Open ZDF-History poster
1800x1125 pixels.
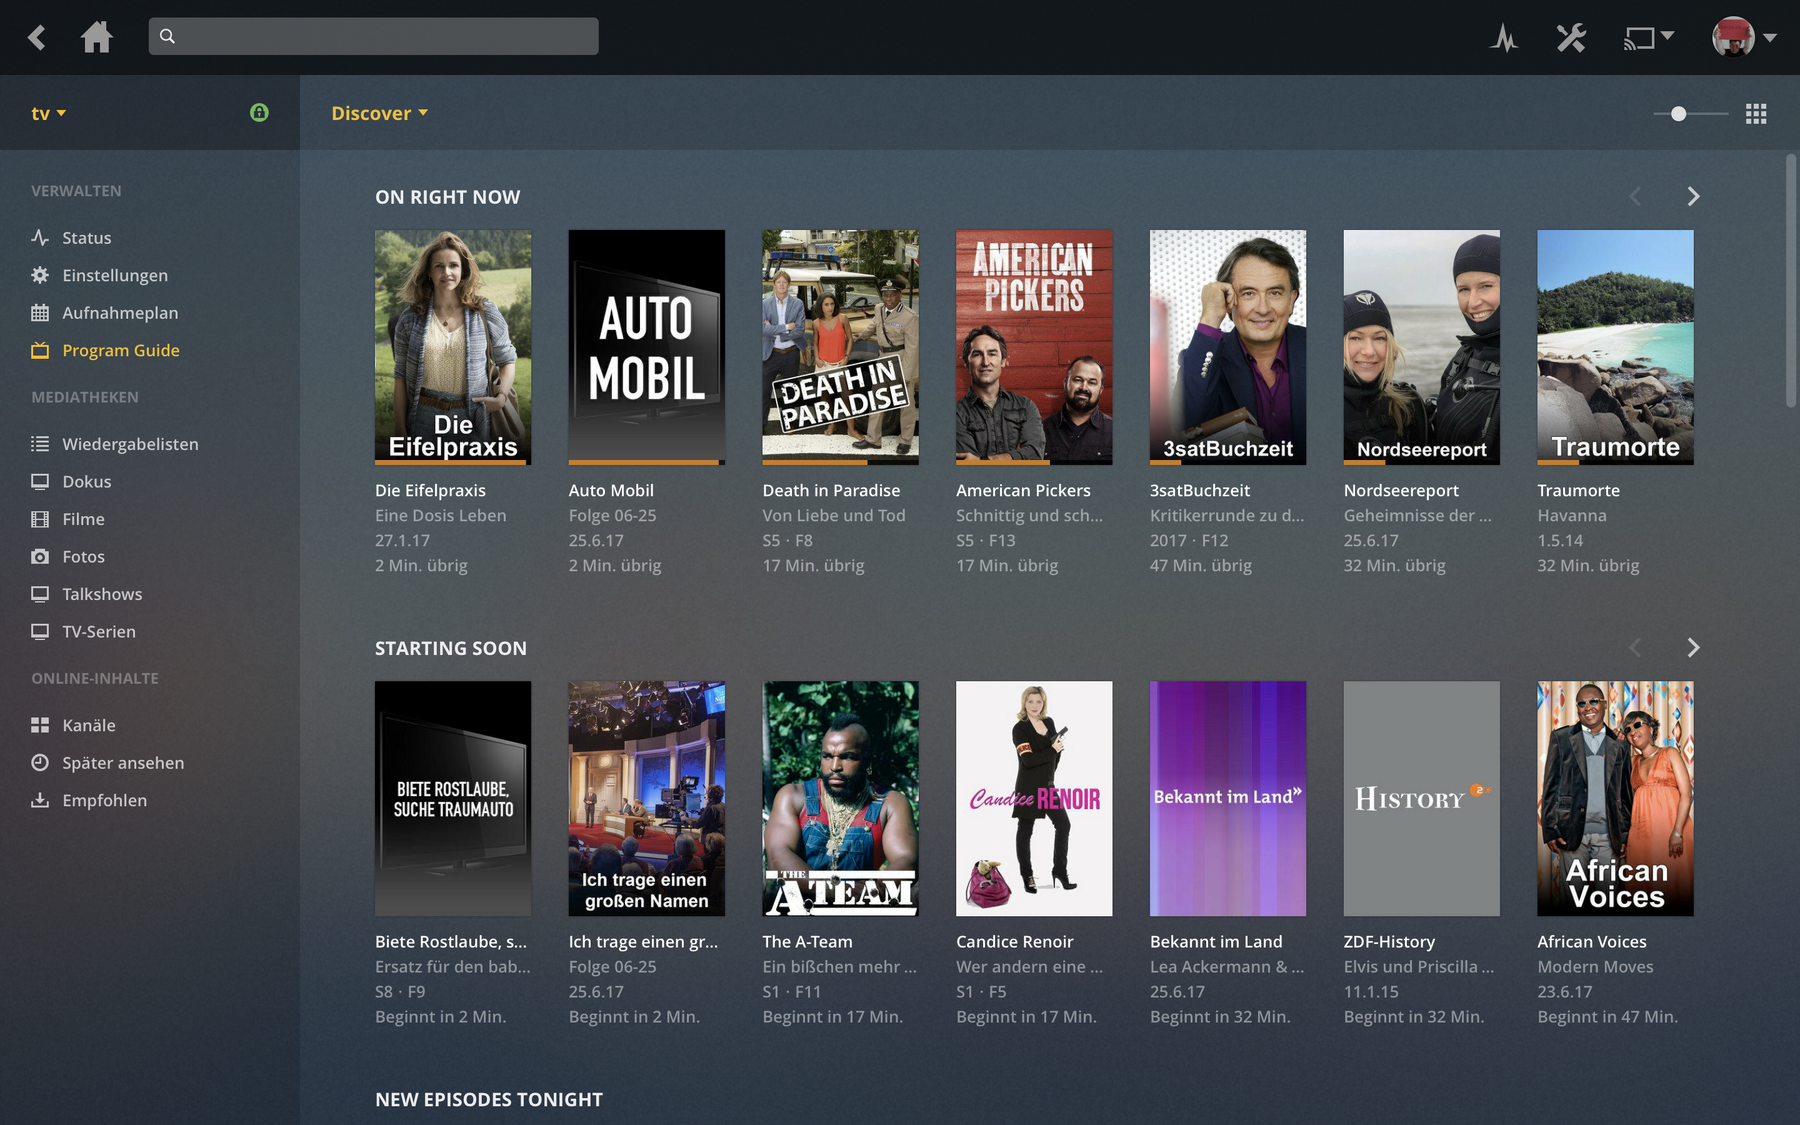(x=1422, y=798)
